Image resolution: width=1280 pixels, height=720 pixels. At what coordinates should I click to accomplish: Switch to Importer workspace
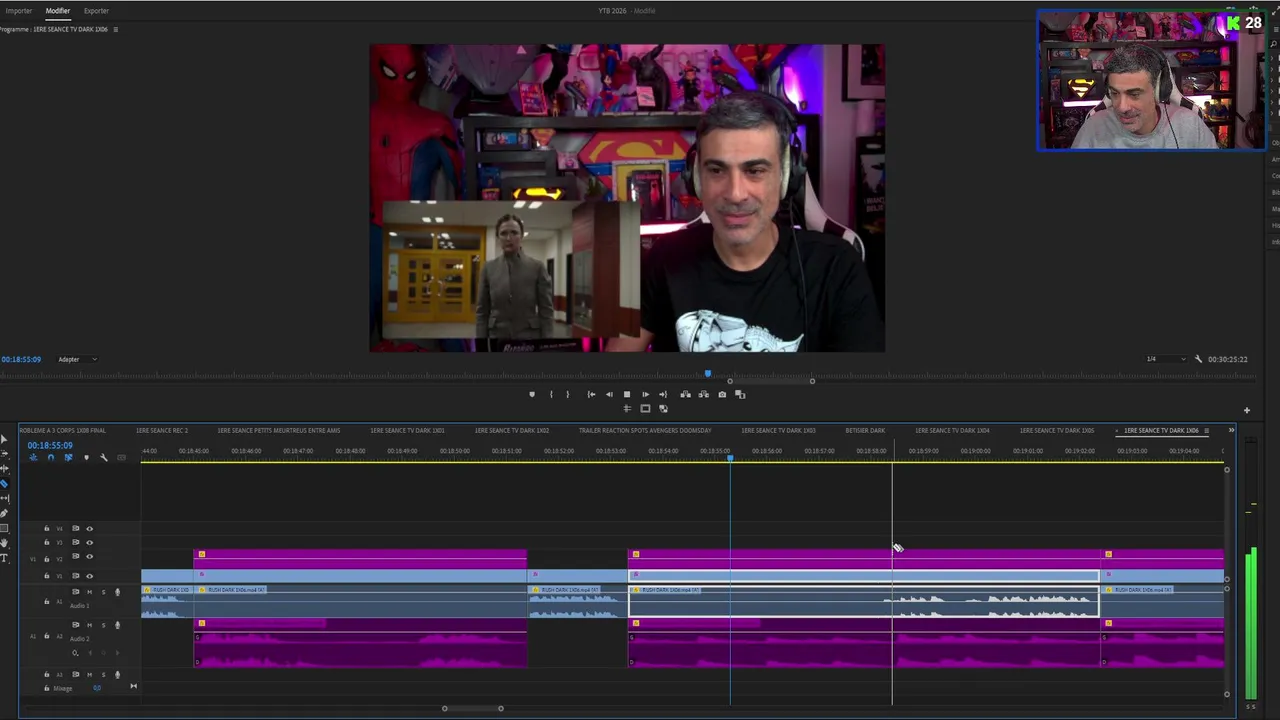pyautogui.click(x=19, y=10)
